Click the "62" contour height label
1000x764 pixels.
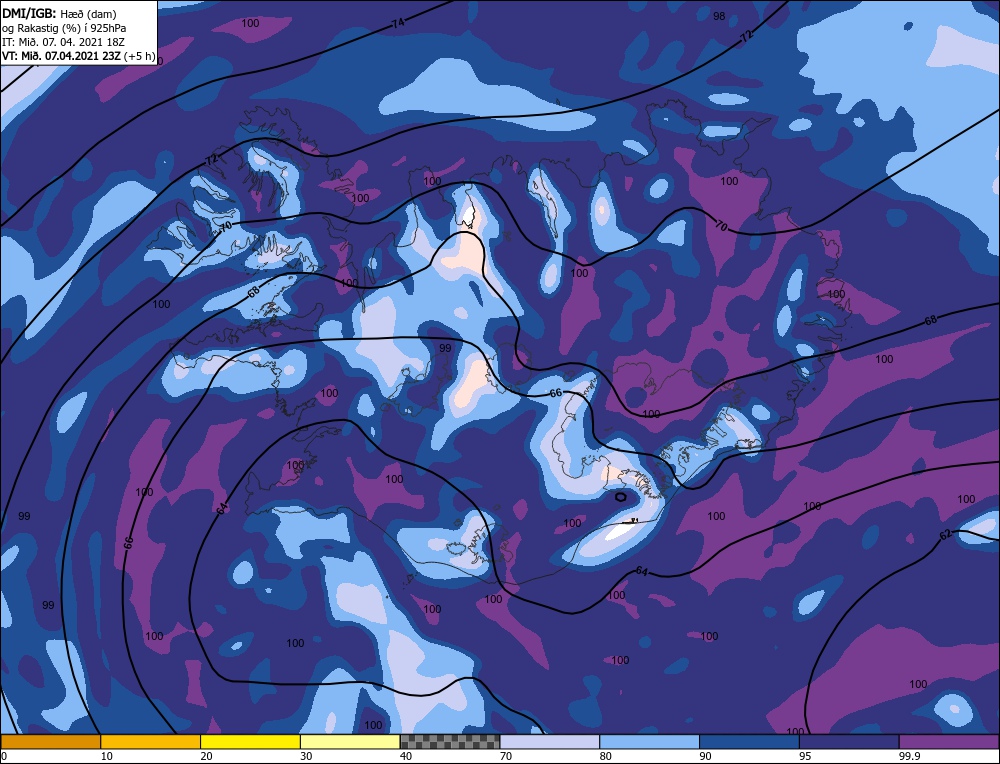point(946,534)
